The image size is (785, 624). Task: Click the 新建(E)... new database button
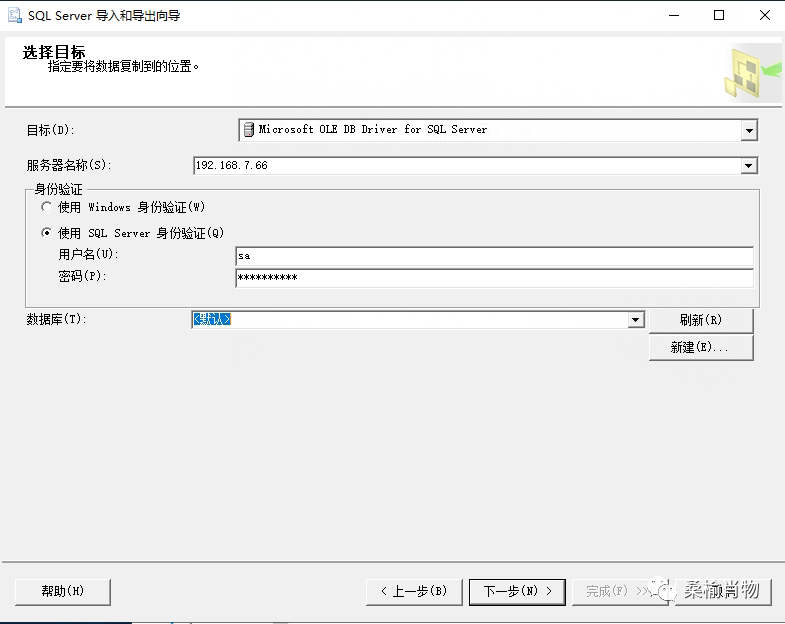701,348
